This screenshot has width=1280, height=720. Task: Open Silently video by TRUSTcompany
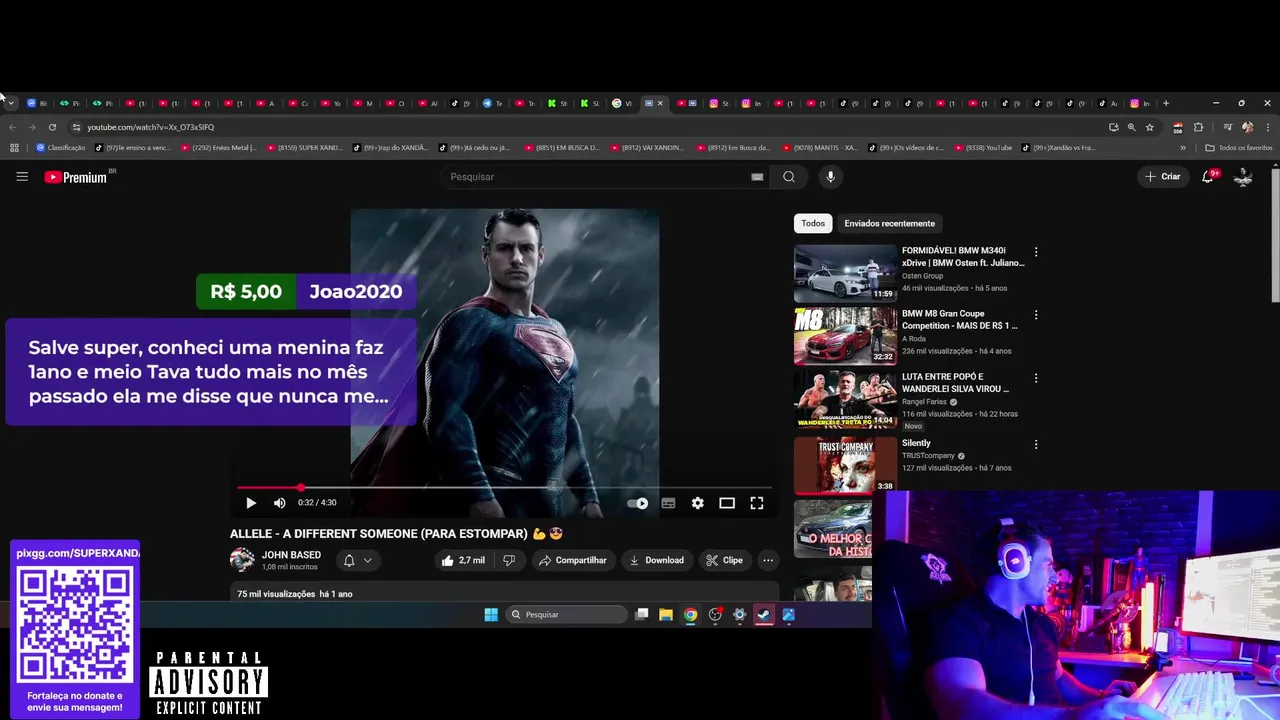click(916, 443)
